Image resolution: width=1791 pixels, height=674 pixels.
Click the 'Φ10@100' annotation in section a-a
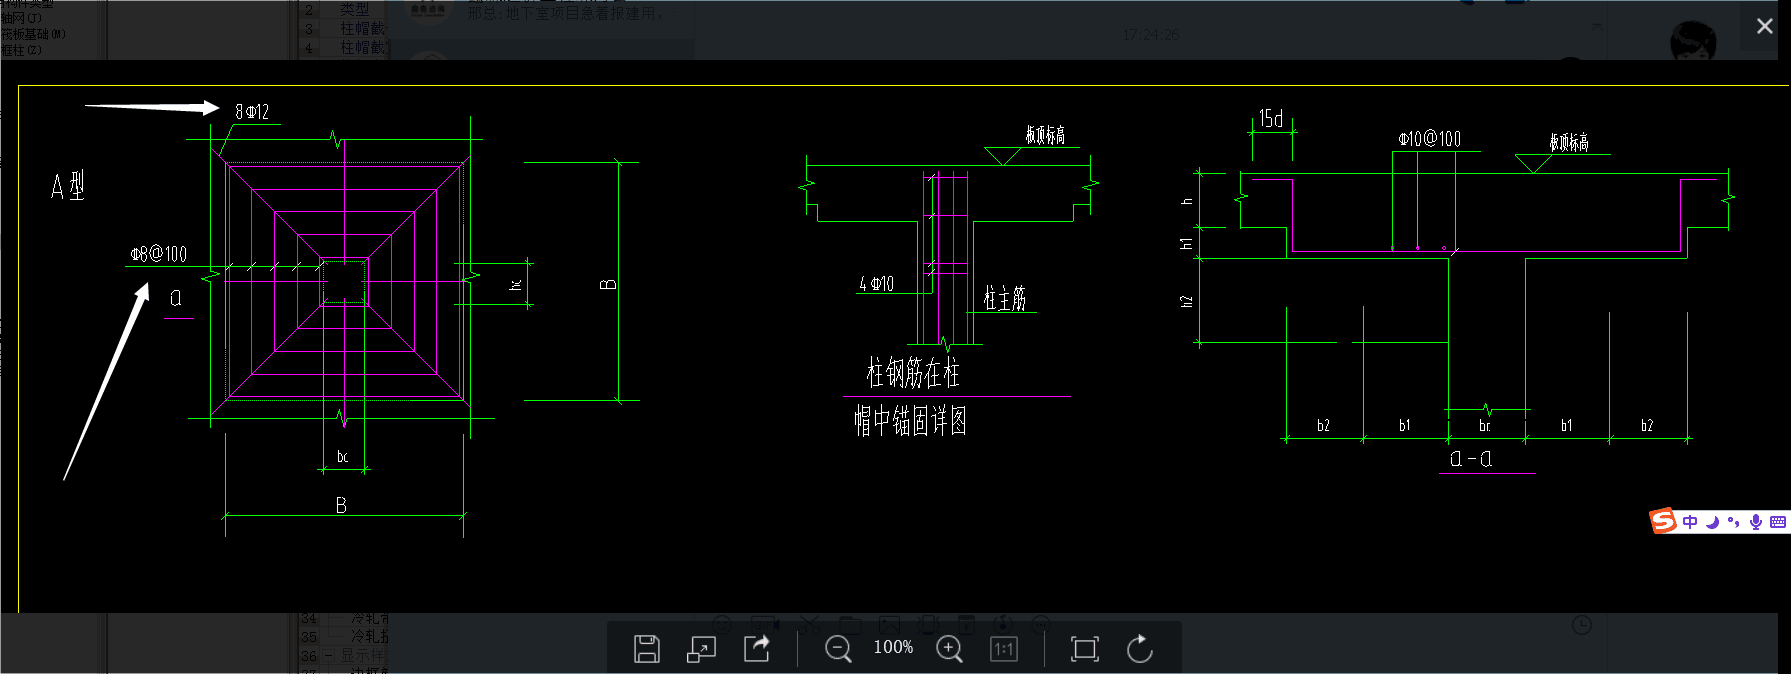pos(1429,139)
